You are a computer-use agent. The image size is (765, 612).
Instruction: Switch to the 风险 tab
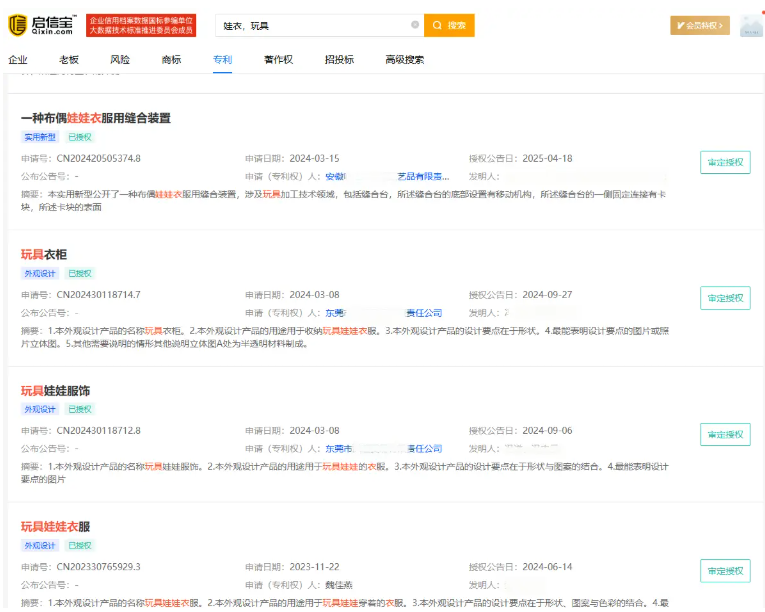click(120, 60)
